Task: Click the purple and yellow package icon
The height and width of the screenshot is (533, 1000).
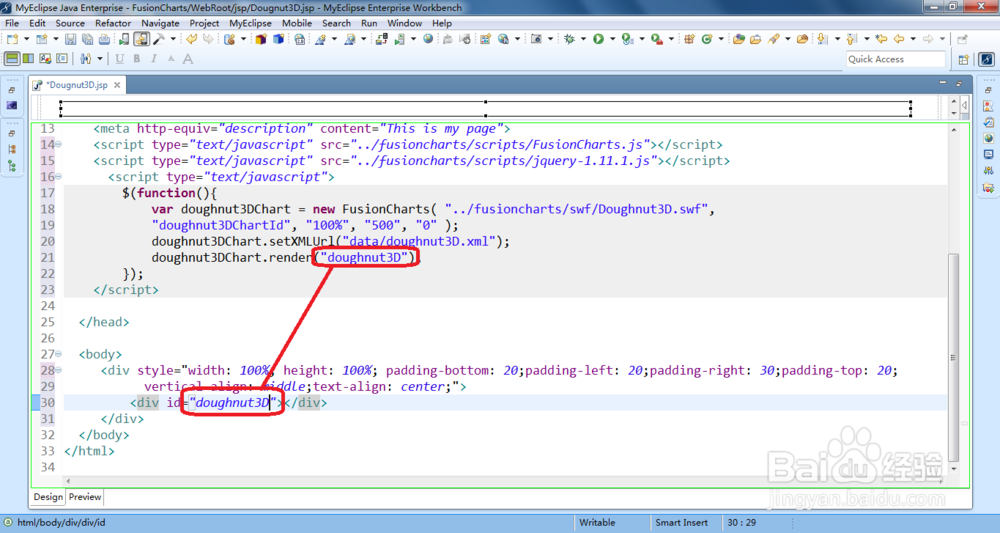Action: 261,40
